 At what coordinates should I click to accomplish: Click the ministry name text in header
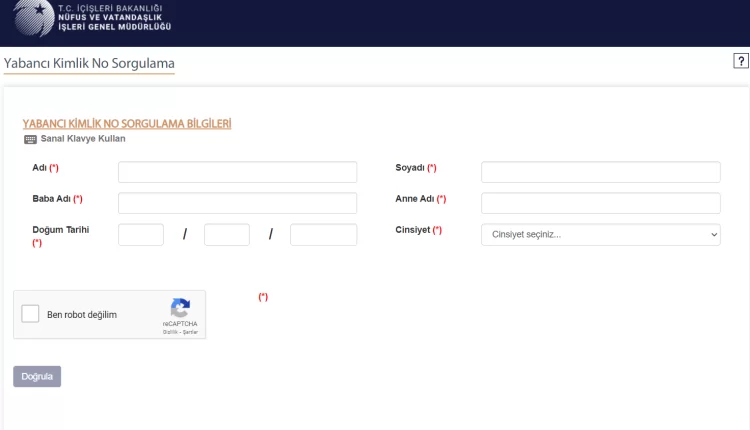click(x=114, y=18)
